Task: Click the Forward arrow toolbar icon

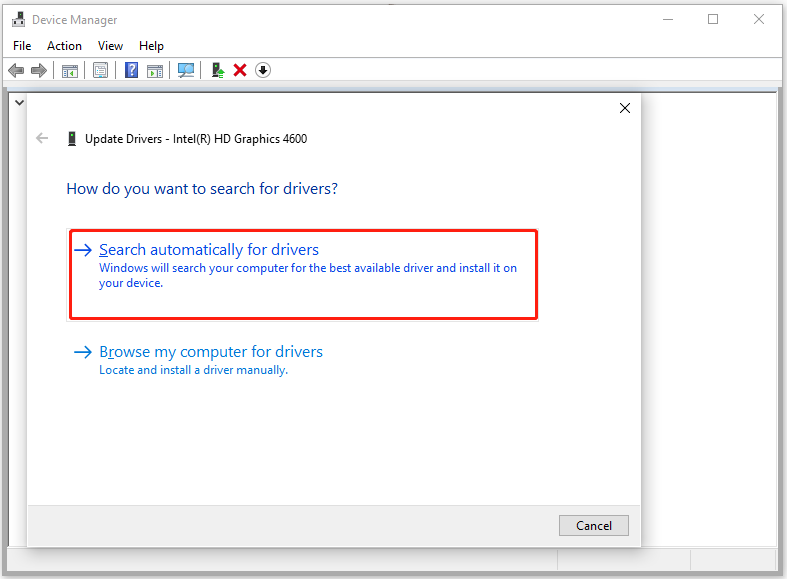Action: pos(39,70)
